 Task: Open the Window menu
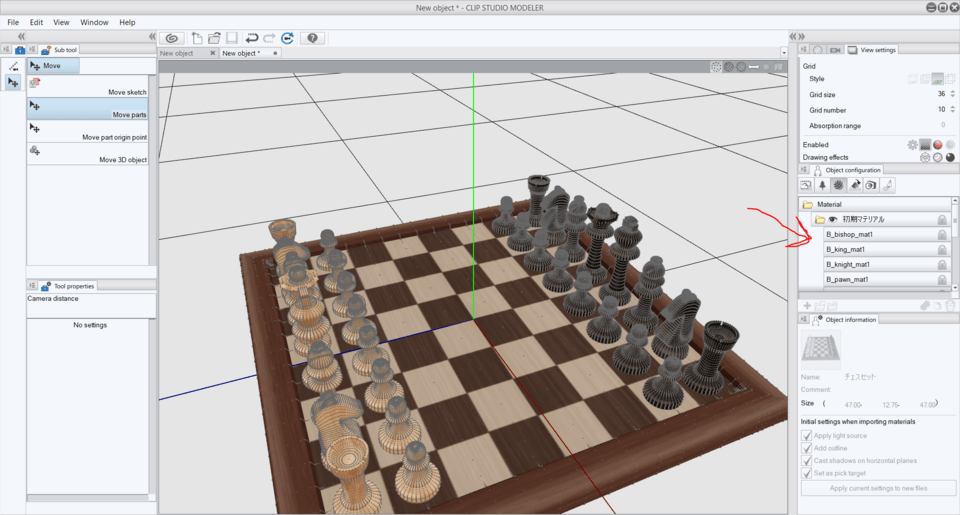point(94,22)
